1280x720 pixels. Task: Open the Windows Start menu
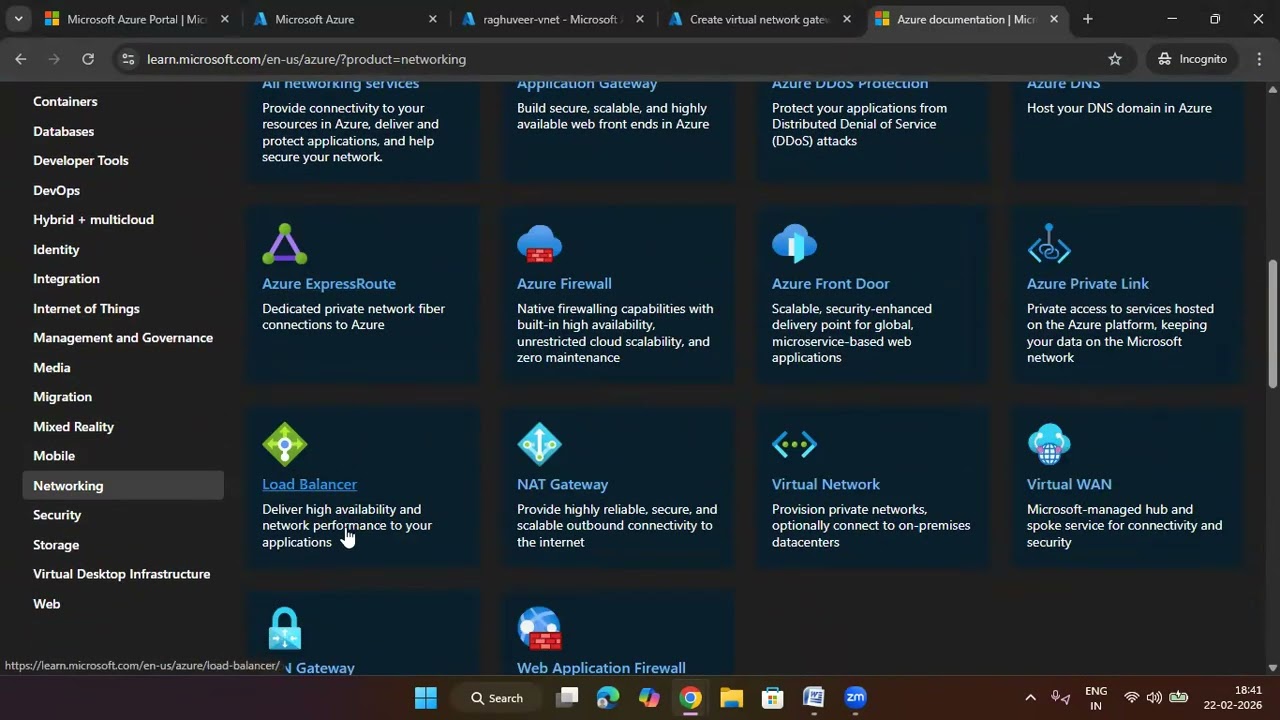pyautogui.click(x=425, y=698)
